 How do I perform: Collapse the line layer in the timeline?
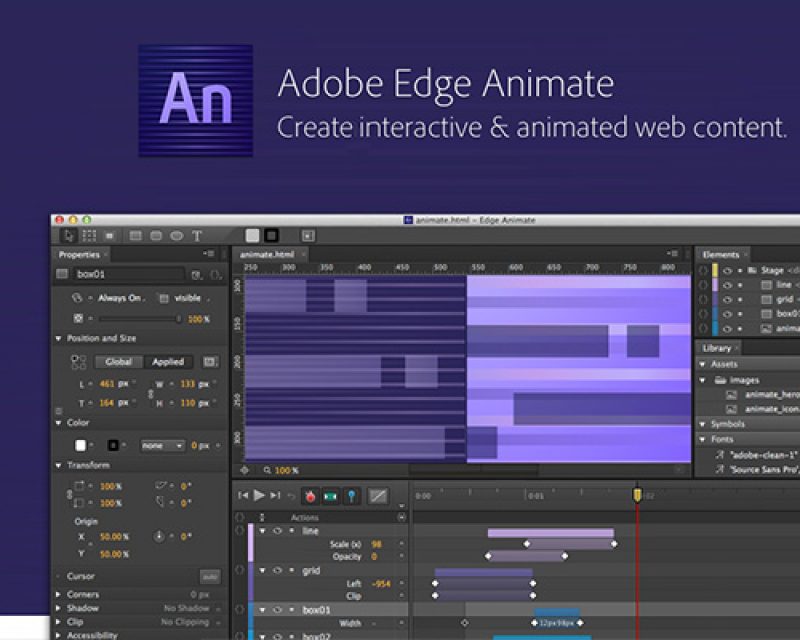click(x=263, y=531)
